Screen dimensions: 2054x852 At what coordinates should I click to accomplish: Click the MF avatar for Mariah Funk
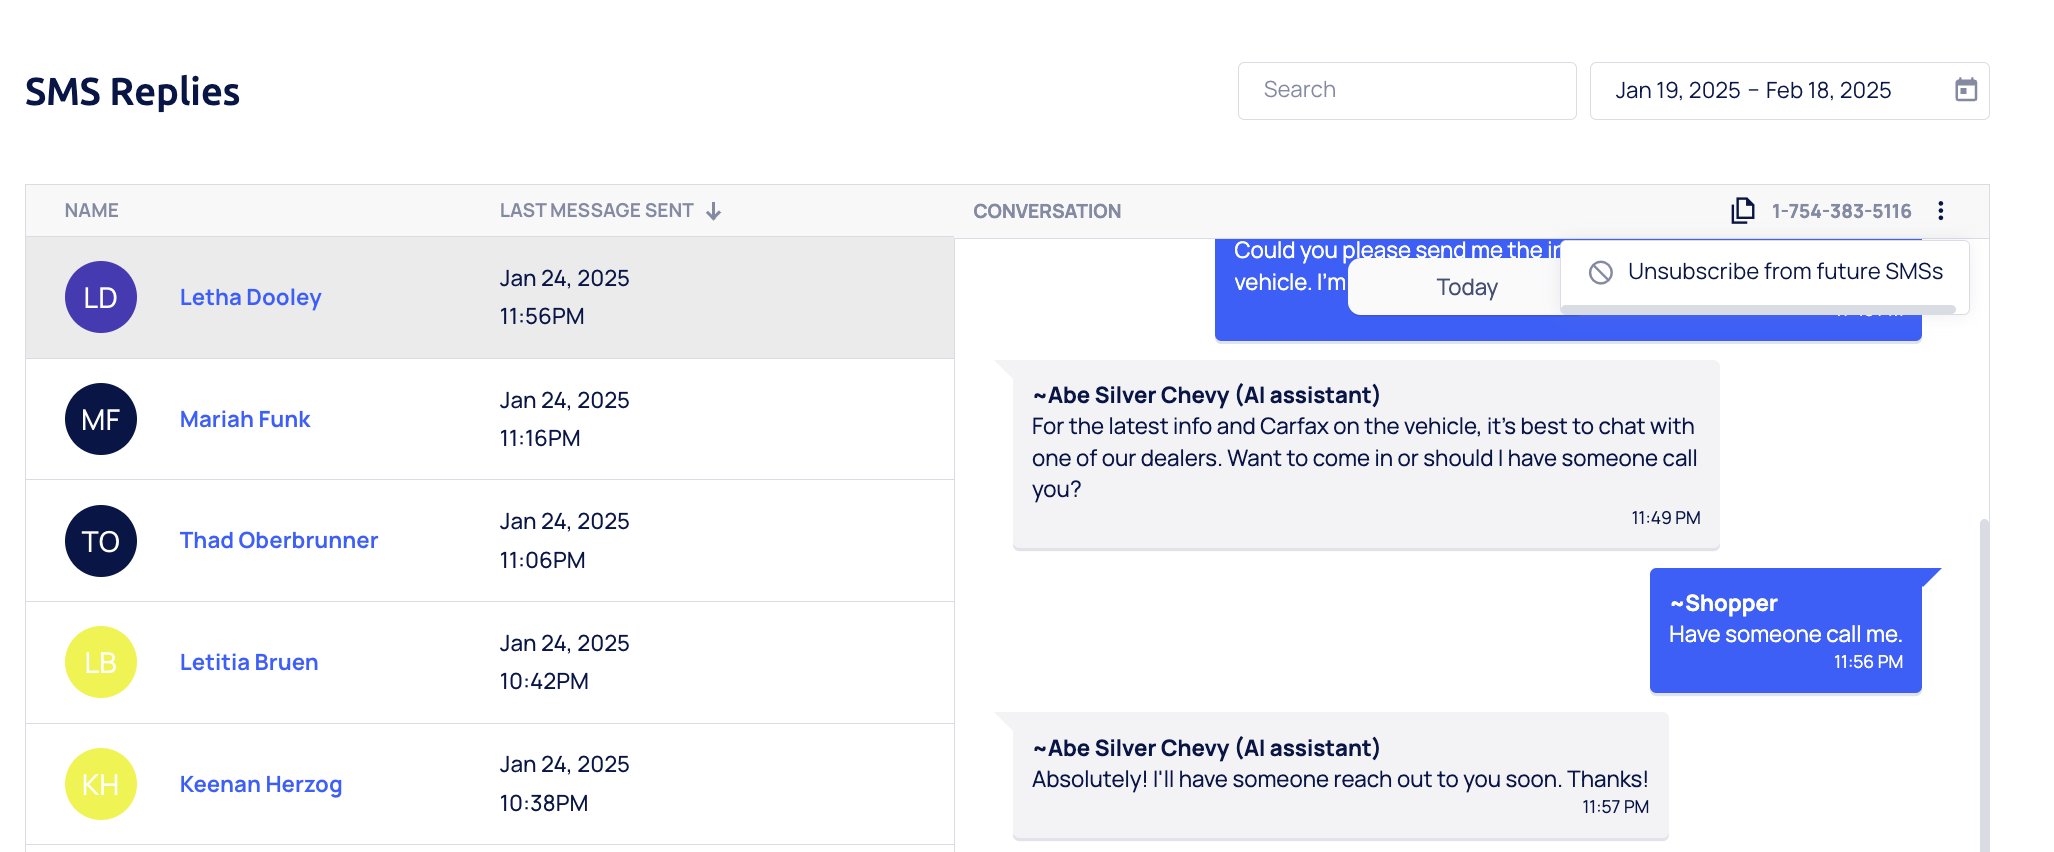(101, 419)
